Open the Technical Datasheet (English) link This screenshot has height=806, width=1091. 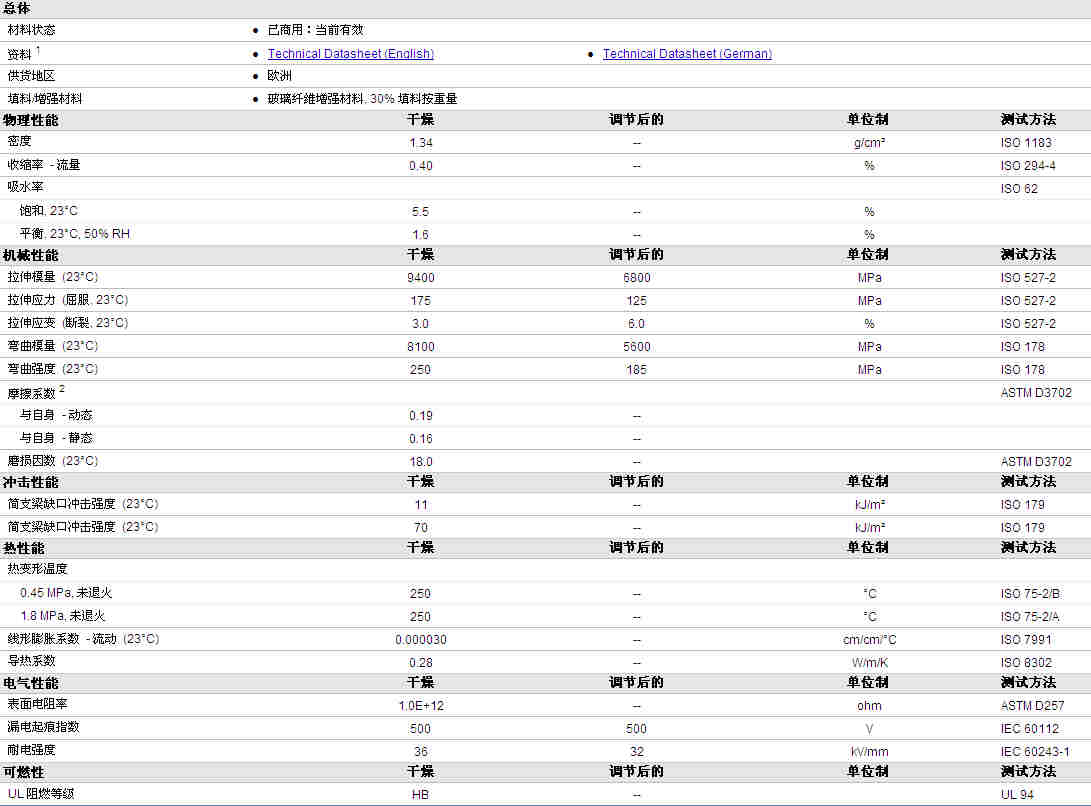pyautogui.click(x=351, y=54)
